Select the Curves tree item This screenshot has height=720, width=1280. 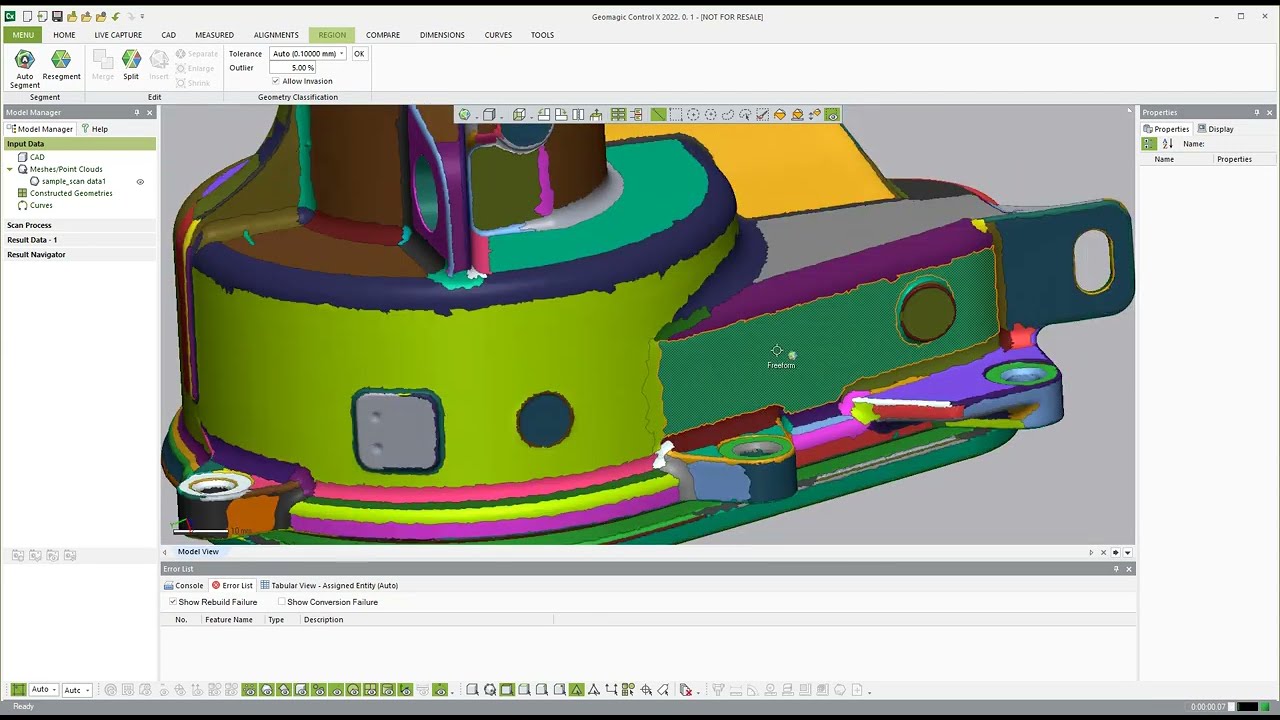pos(41,205)
